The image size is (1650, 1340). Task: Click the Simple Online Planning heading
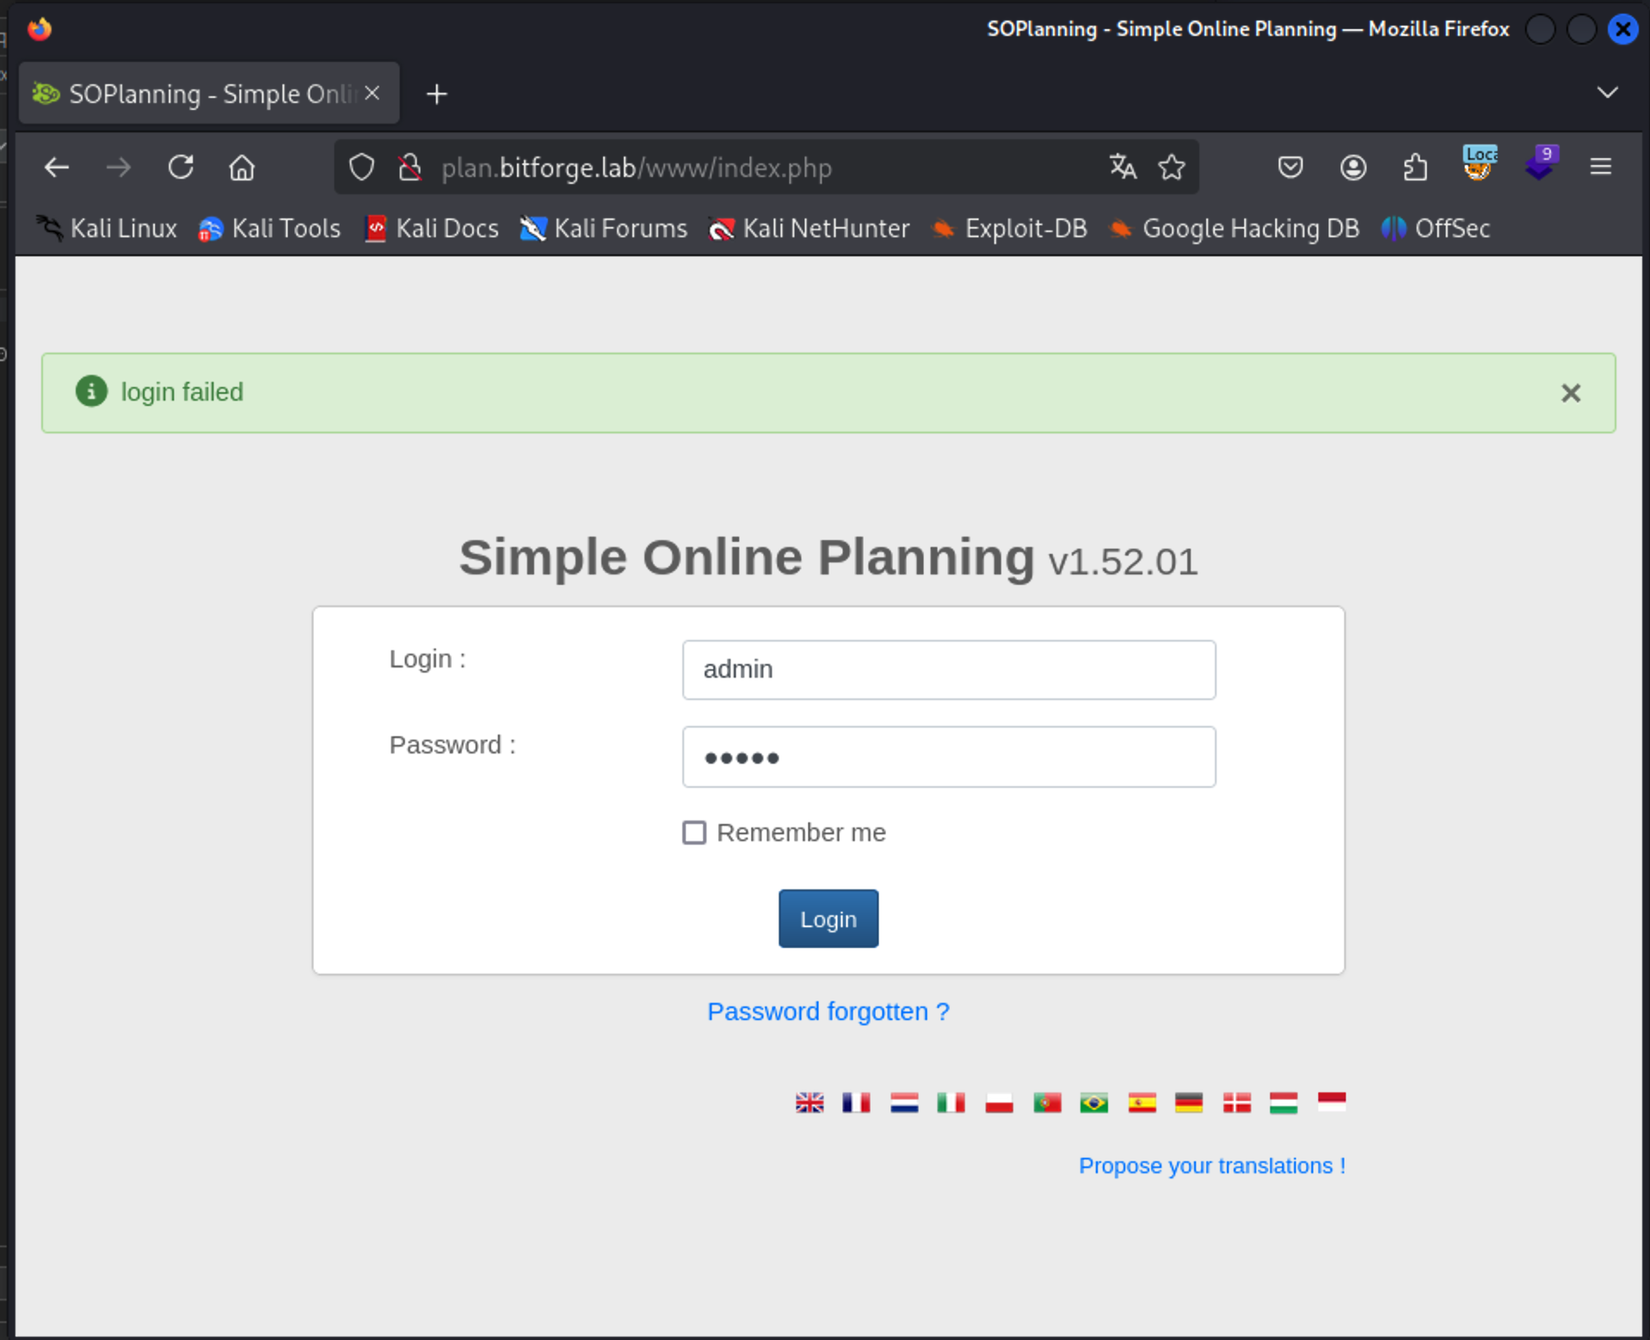(746, 557)
